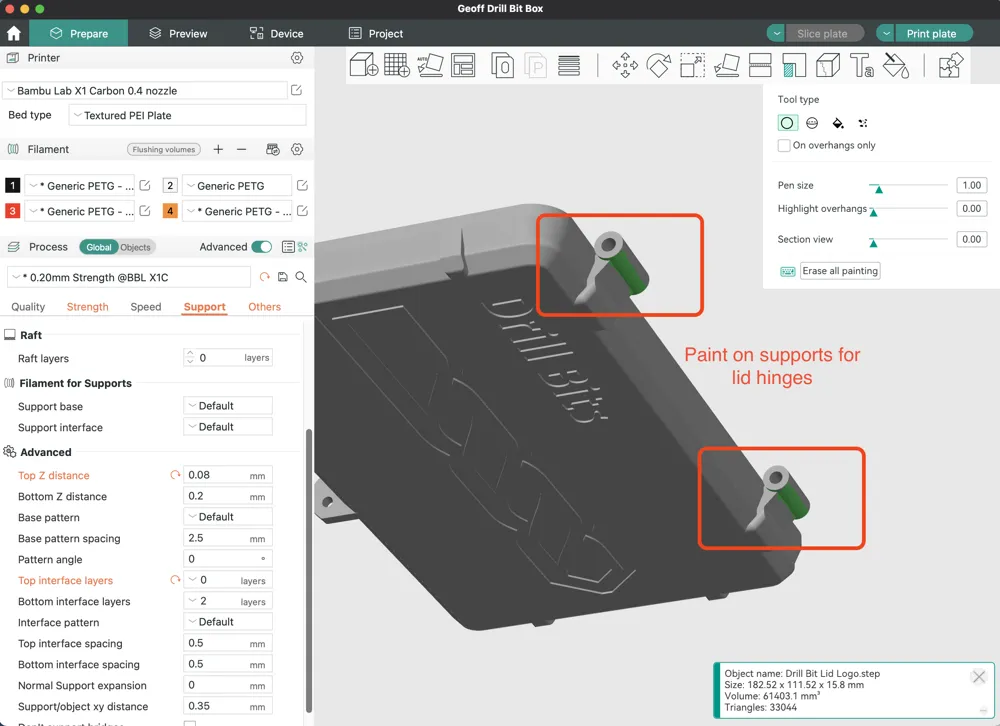The image size is (1000, 726).
Task: Open the Others settings tab
Action: click(x=264, y=307)
